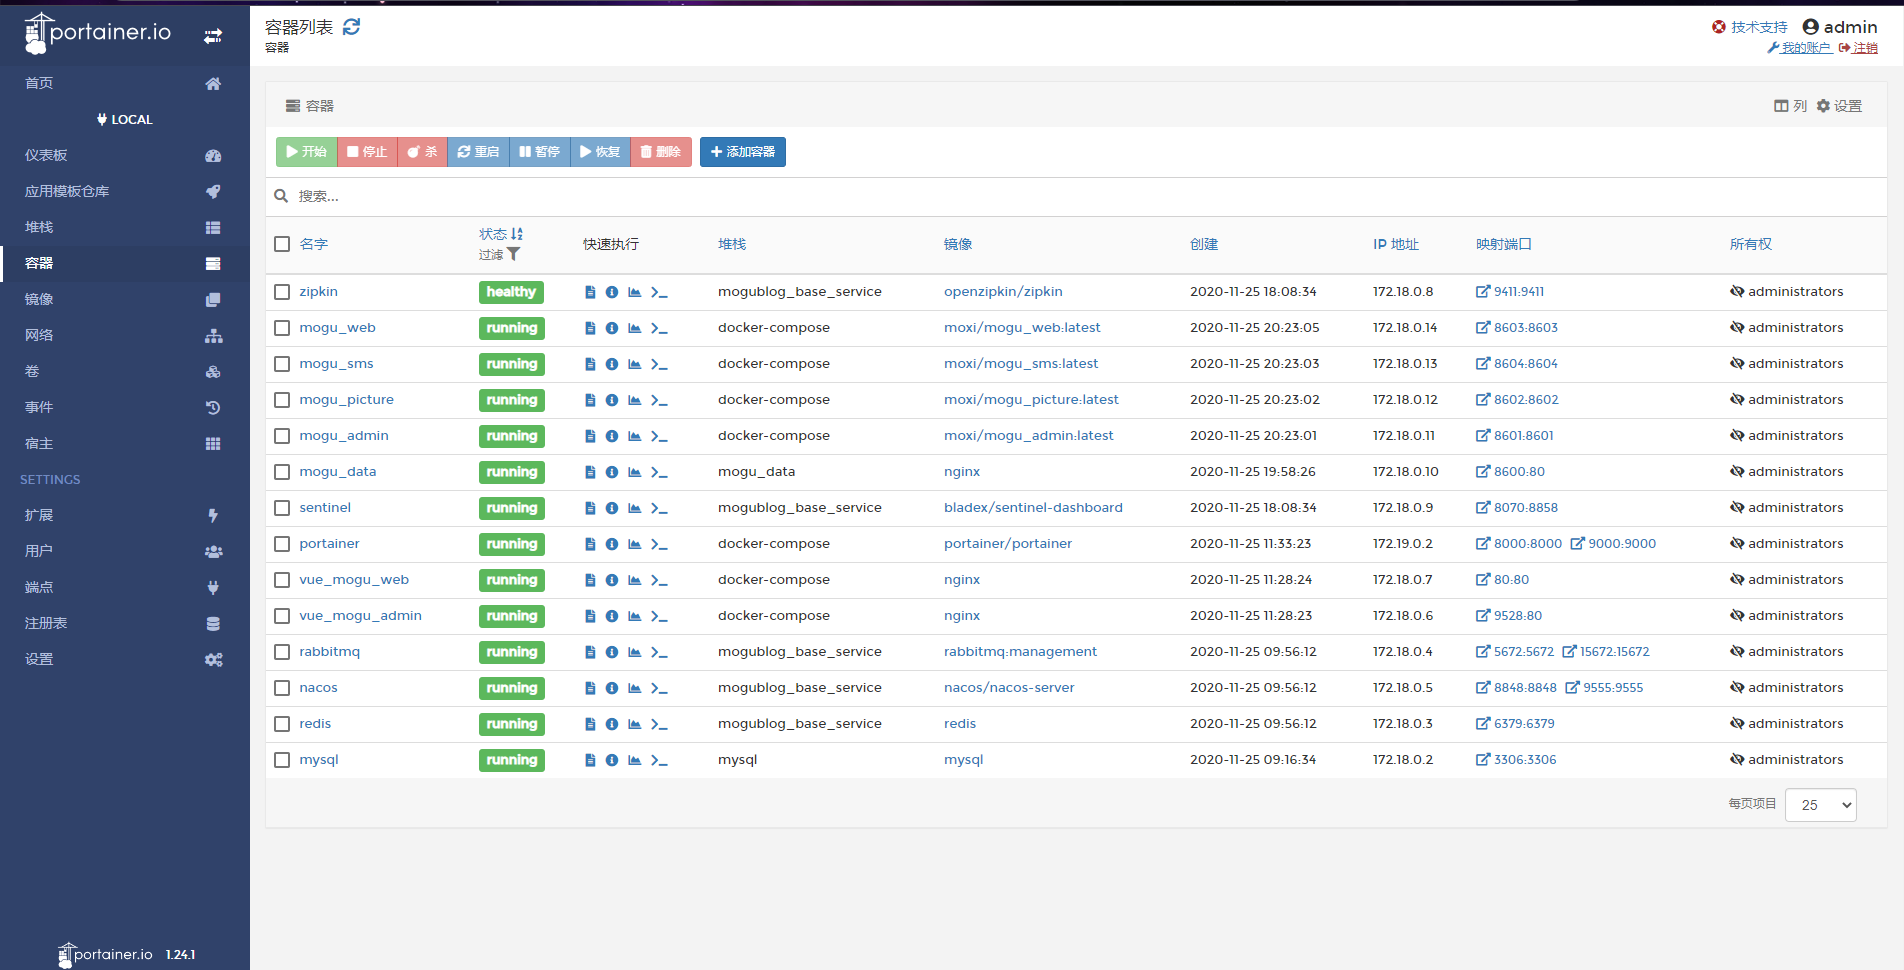The width and height of the screenshot is (1904, 970).
Task: Click the 杀 kill button
Action: click(x=422, y=152)
